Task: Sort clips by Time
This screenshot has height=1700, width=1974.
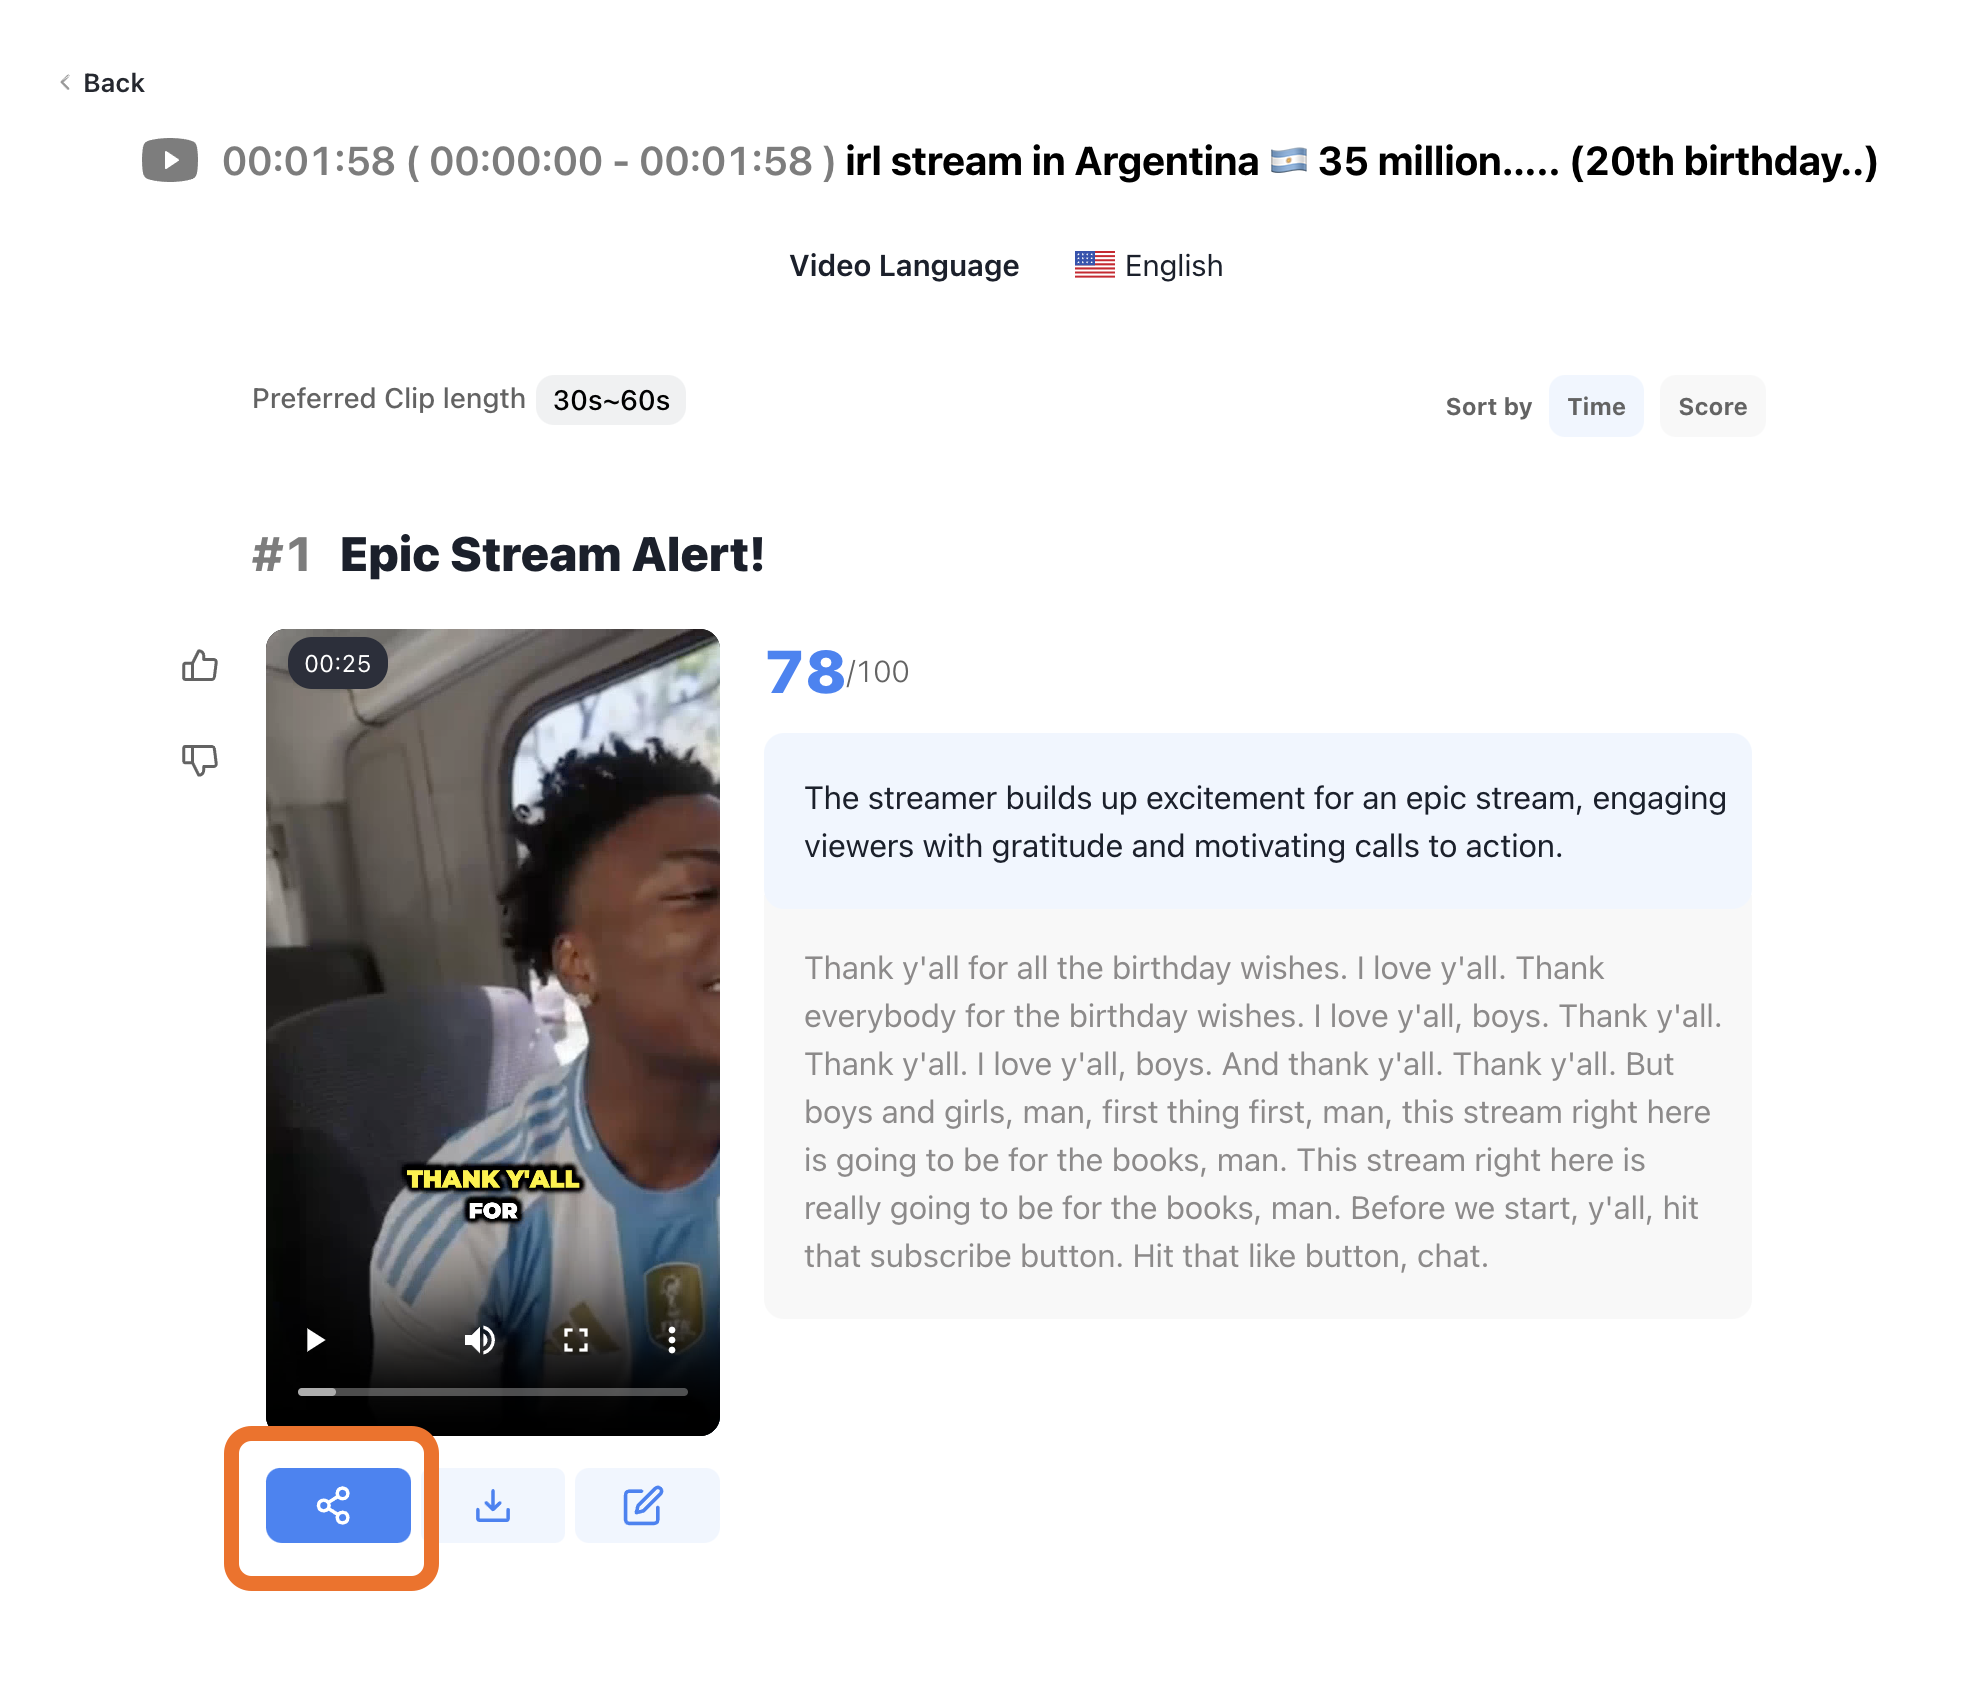Action: (x=1596, y=406)
